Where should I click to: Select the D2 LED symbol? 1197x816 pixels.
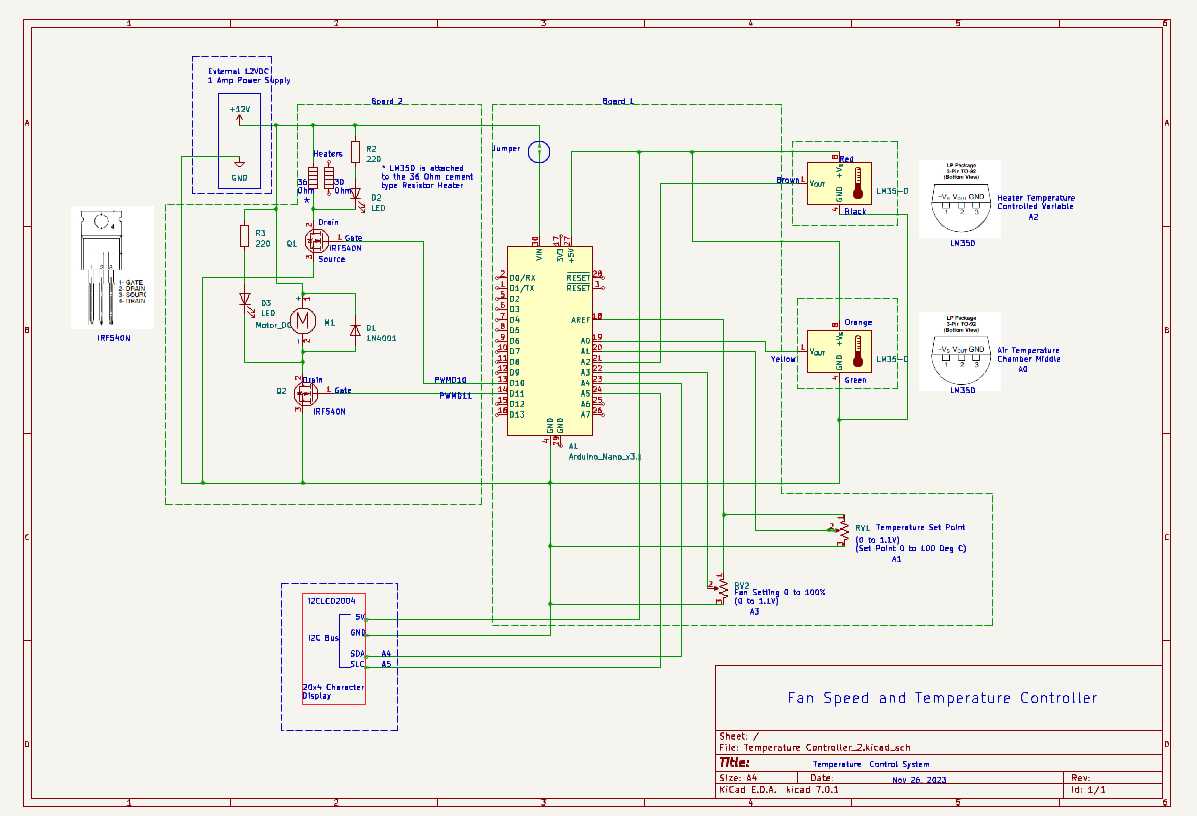tap(355, 196)
